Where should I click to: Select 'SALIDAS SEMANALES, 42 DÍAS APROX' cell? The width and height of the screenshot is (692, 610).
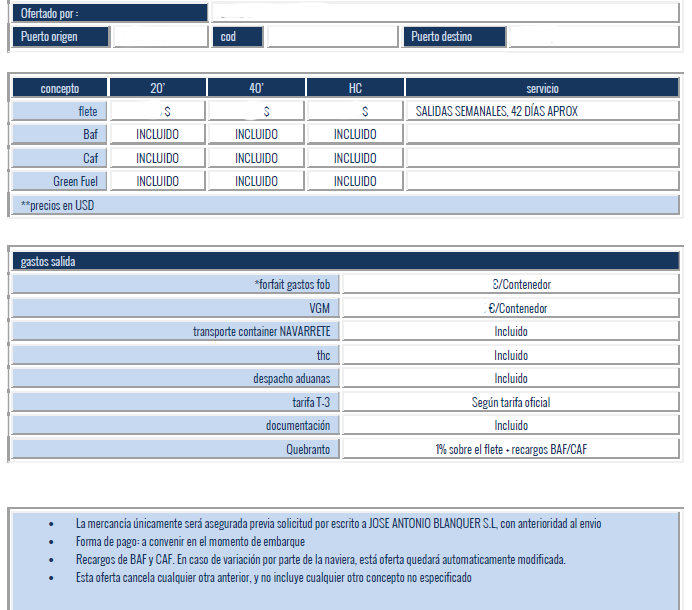[x=542, y=111]
